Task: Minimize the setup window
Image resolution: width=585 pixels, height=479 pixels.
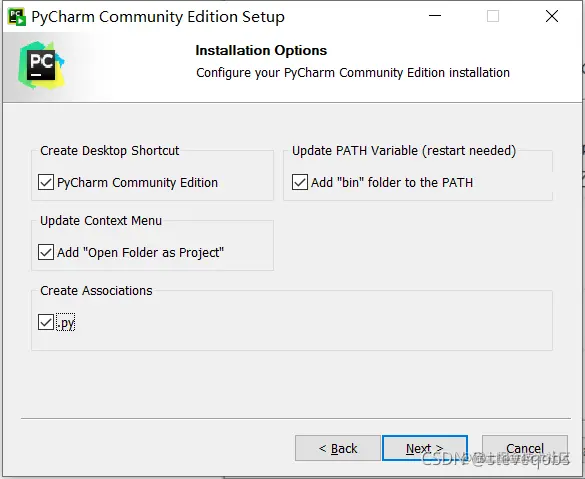Action: (435, 16)
